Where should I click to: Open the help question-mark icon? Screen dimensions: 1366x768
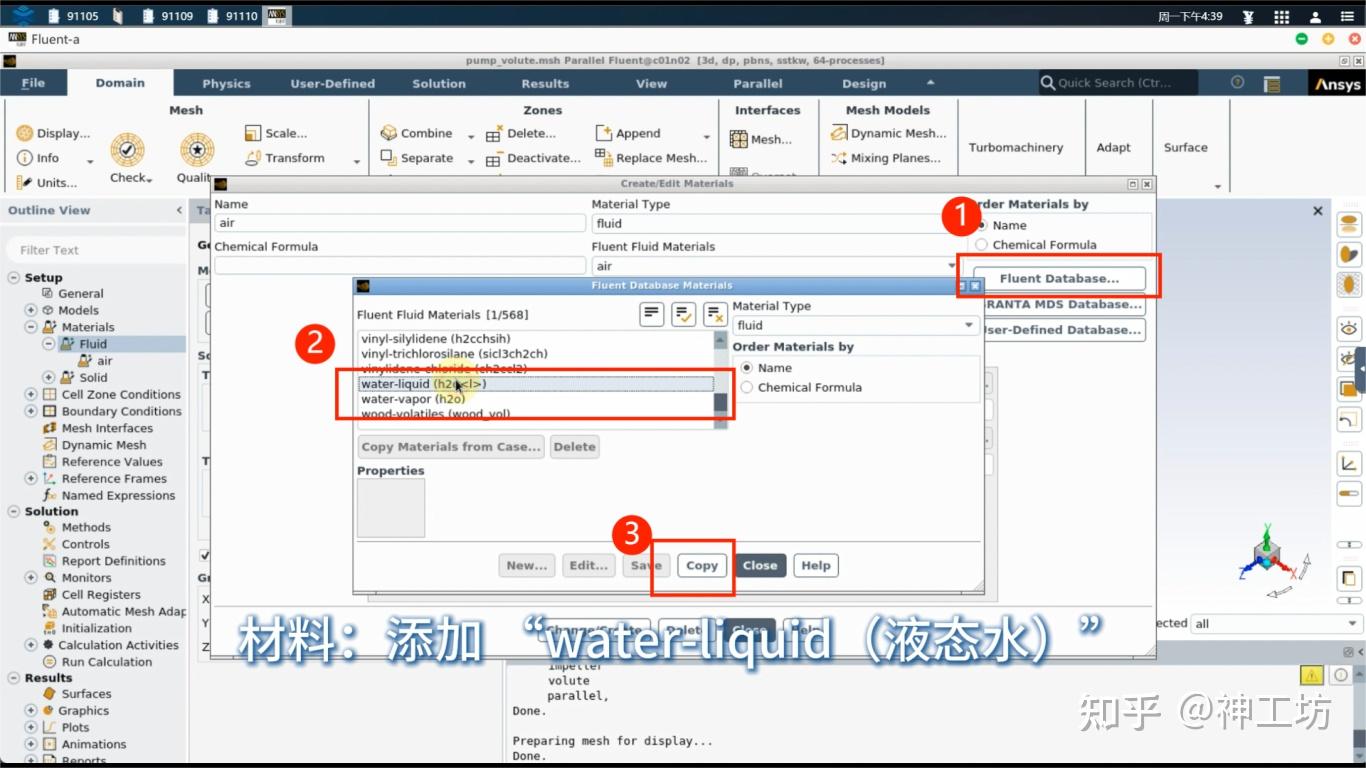click(1237, 83)
